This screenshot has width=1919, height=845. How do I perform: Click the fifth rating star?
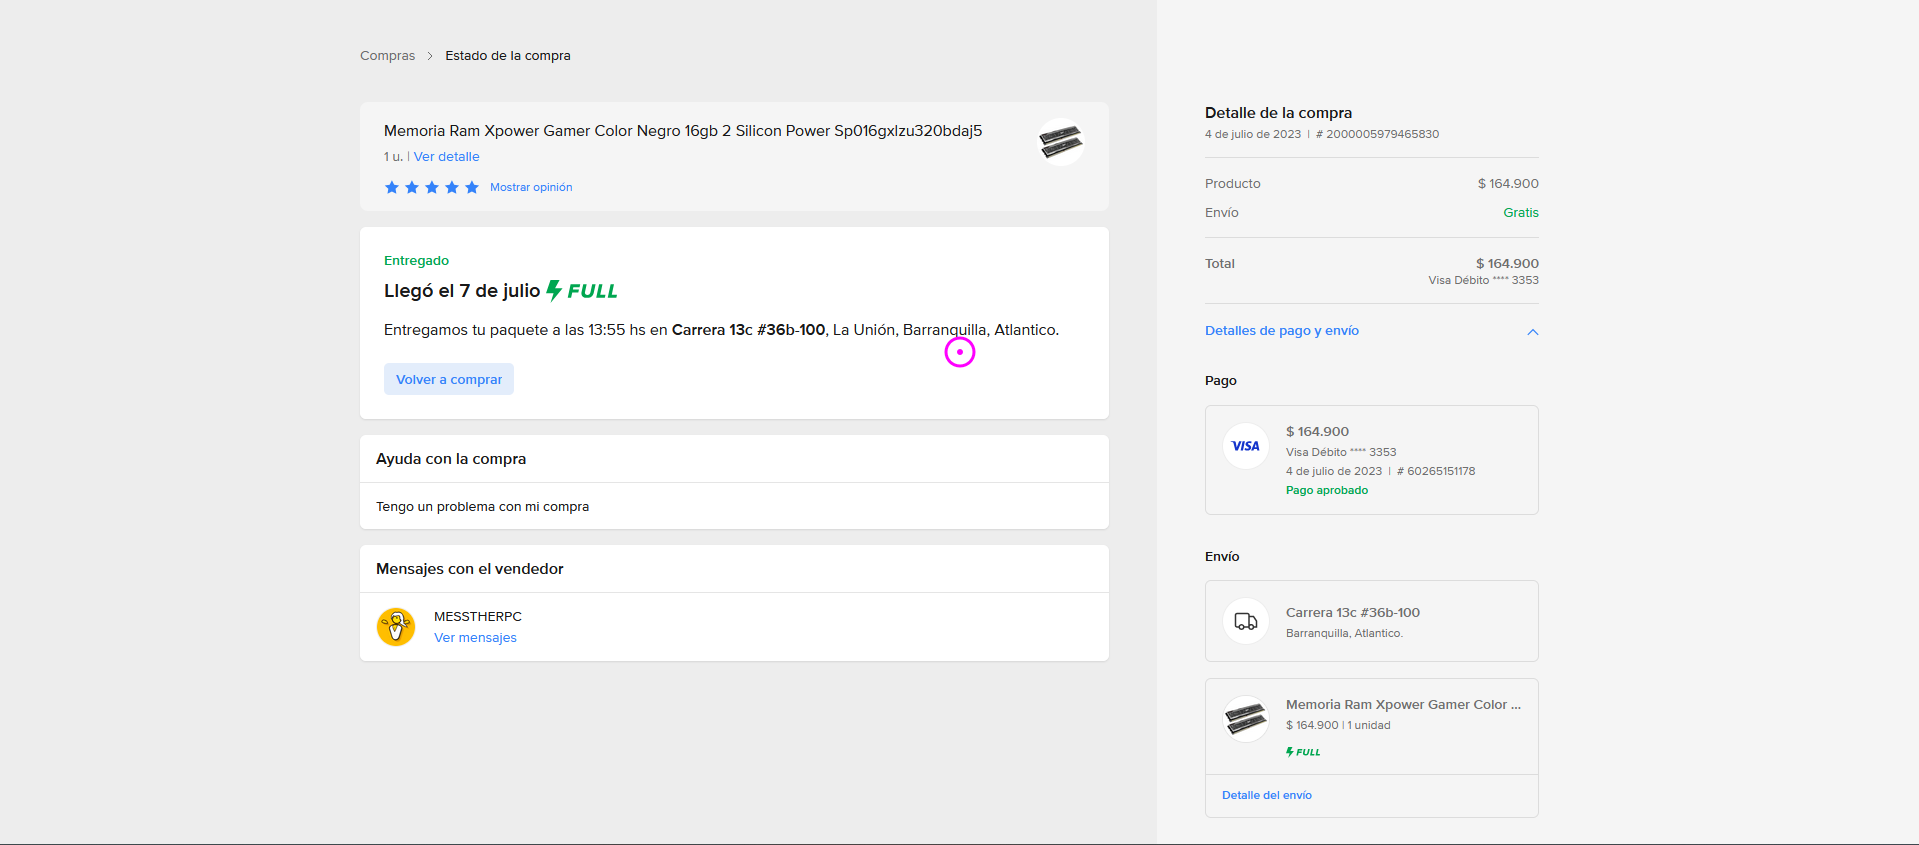(x=472, y=188)
